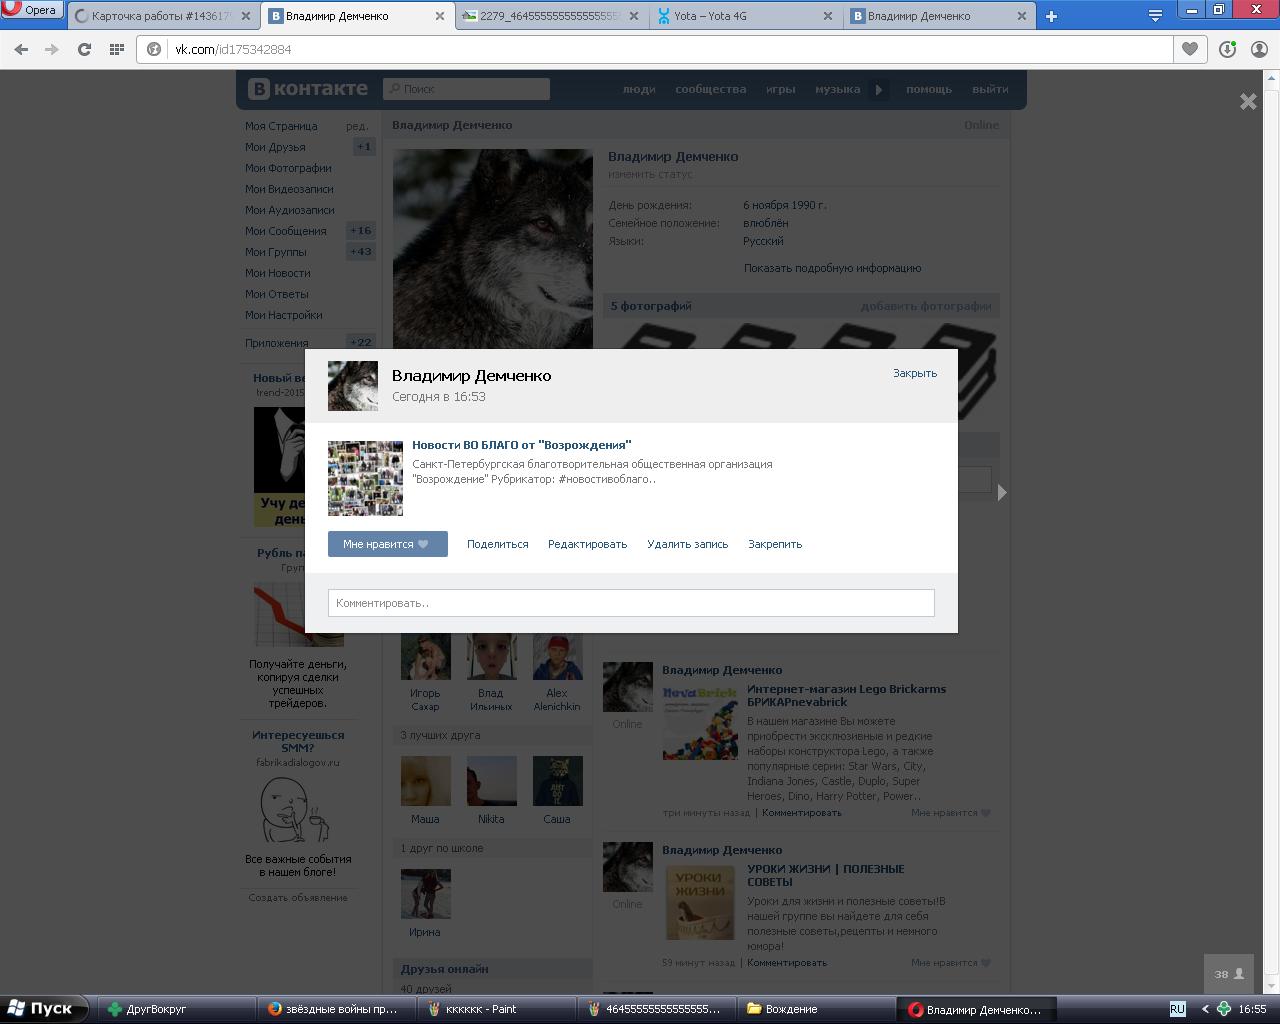Viewport: 1280px width, 1024px height.
Task: Open the green tray icon near clock
Action: (1224, 1009)
